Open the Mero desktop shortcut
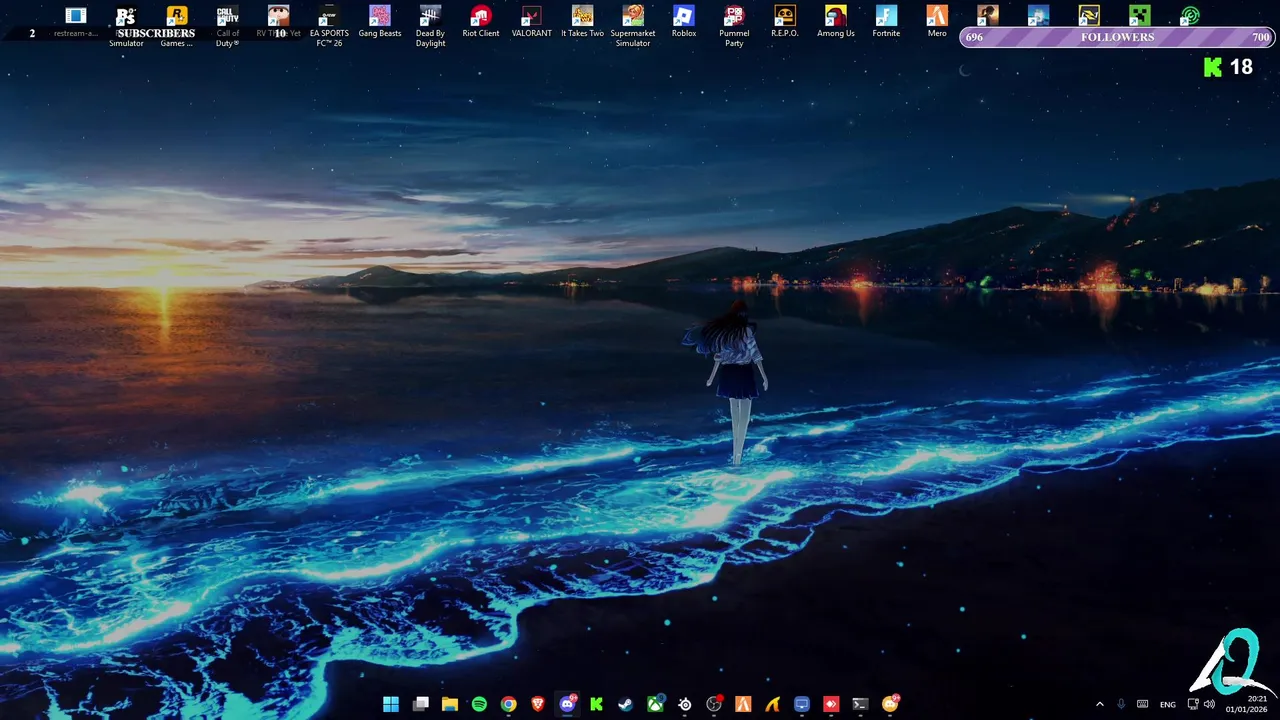Screen dimensions: 1280x720 (x=937, y=22)
